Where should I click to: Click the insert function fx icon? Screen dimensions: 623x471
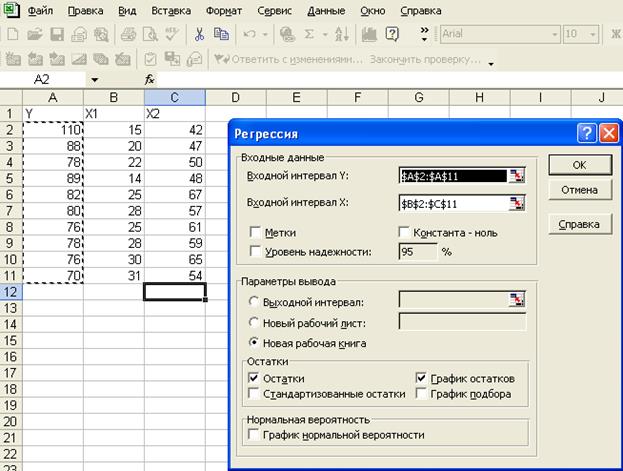150,79
